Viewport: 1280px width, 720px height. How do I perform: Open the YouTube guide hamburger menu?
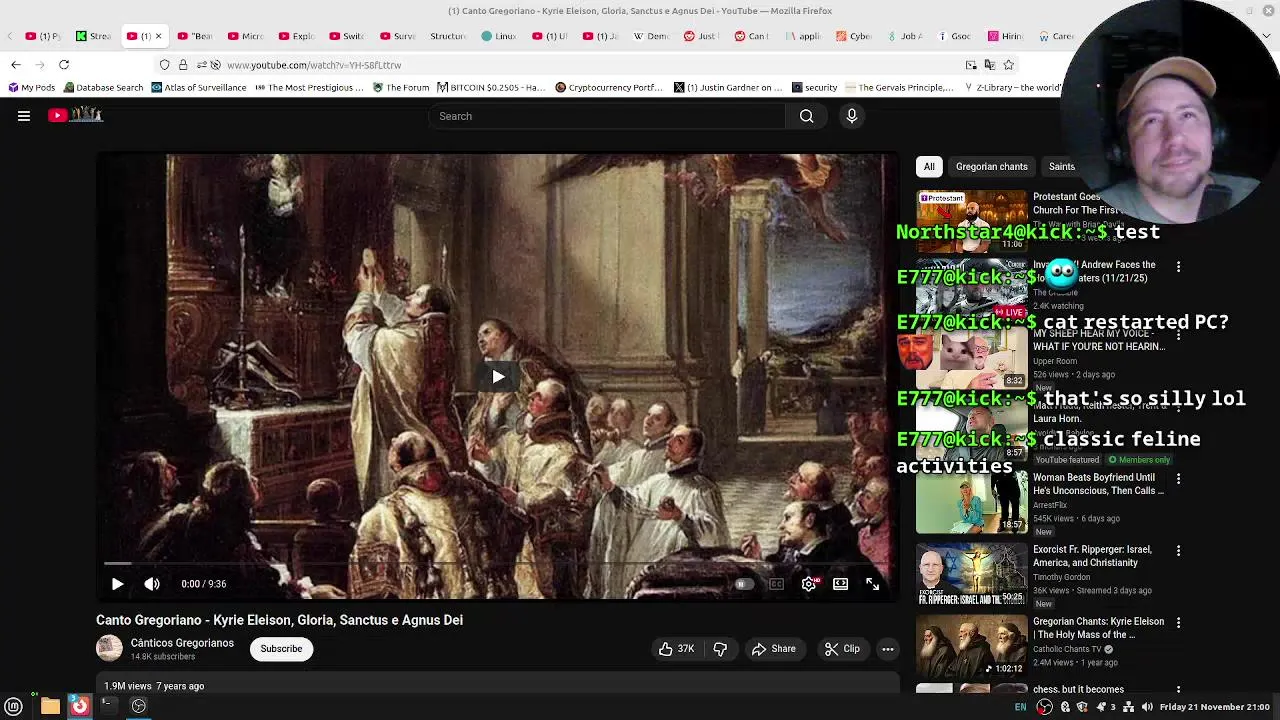click(x=24, y=116)
